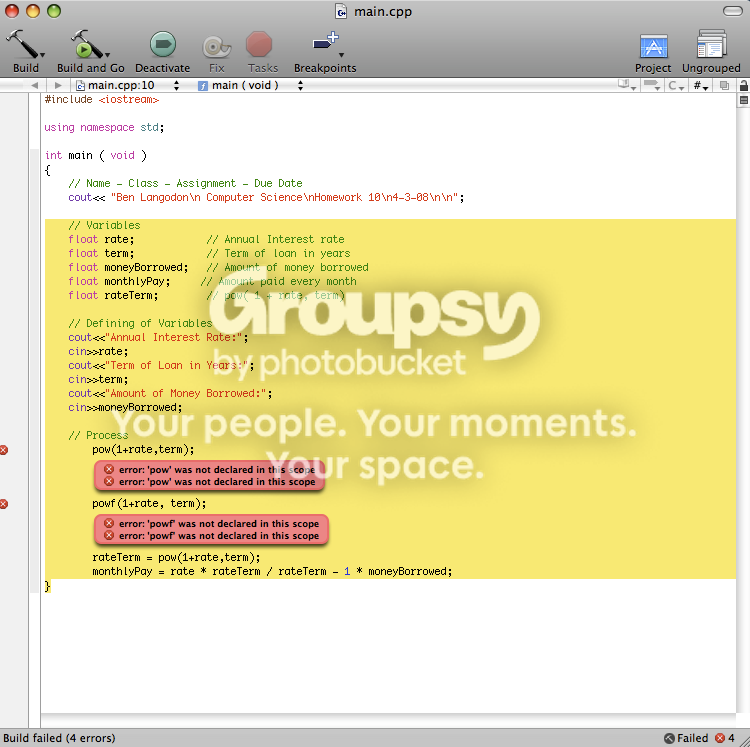
Task: Click the closing brace of main
Action: pos(47,586)
